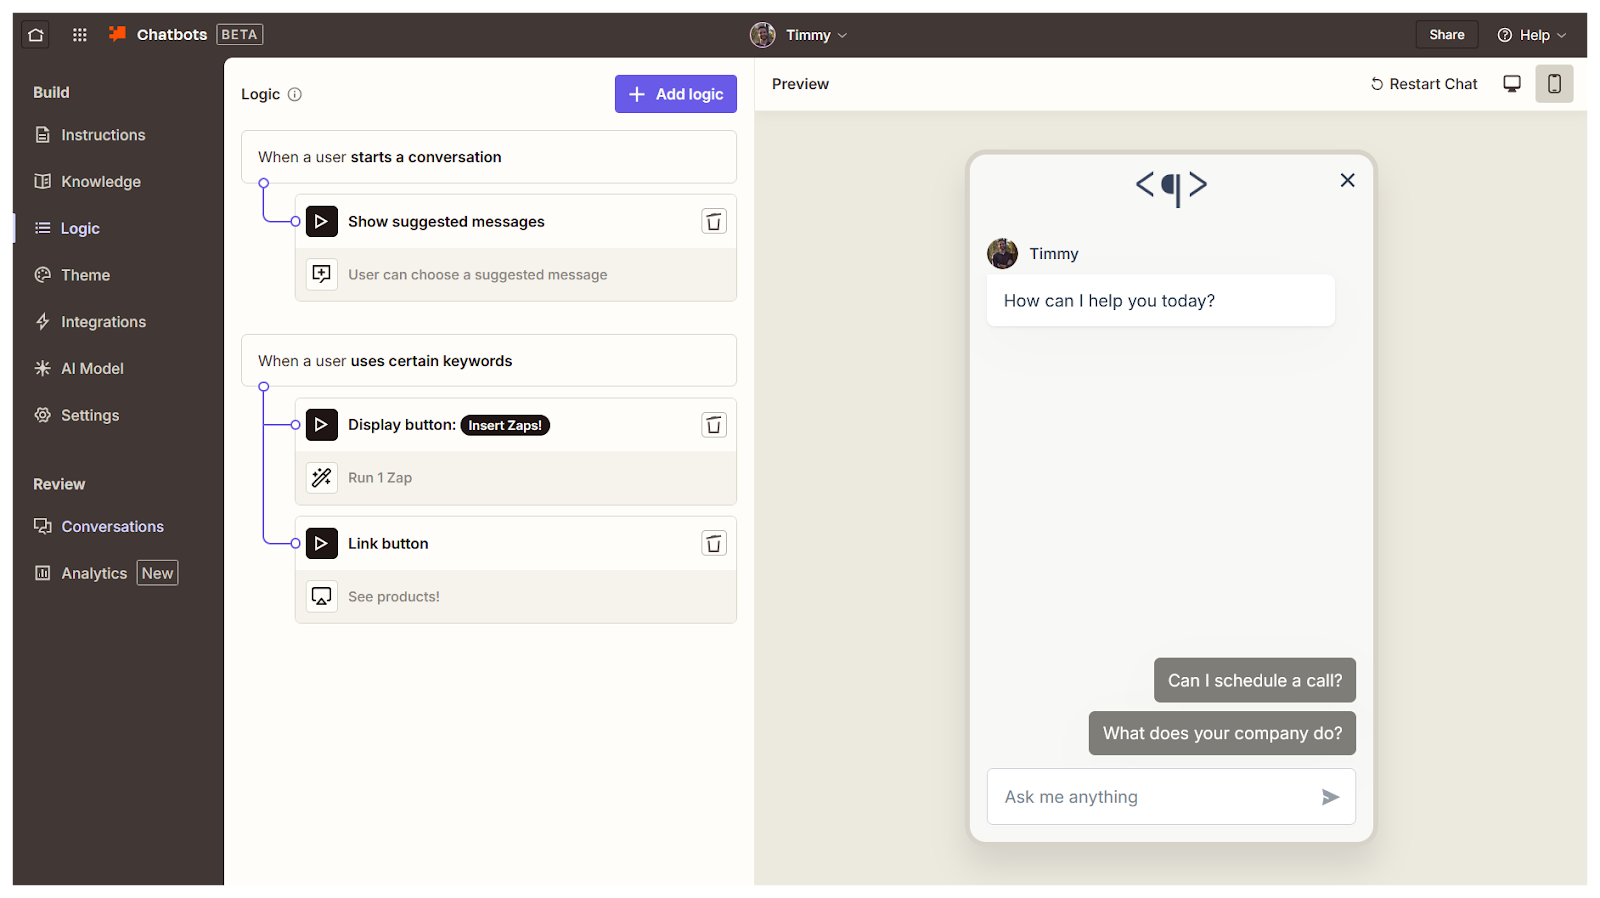The height and width of the screenshot is (898, 1600).
Task: Open Analytics in the sidebar
Action: 94,573
